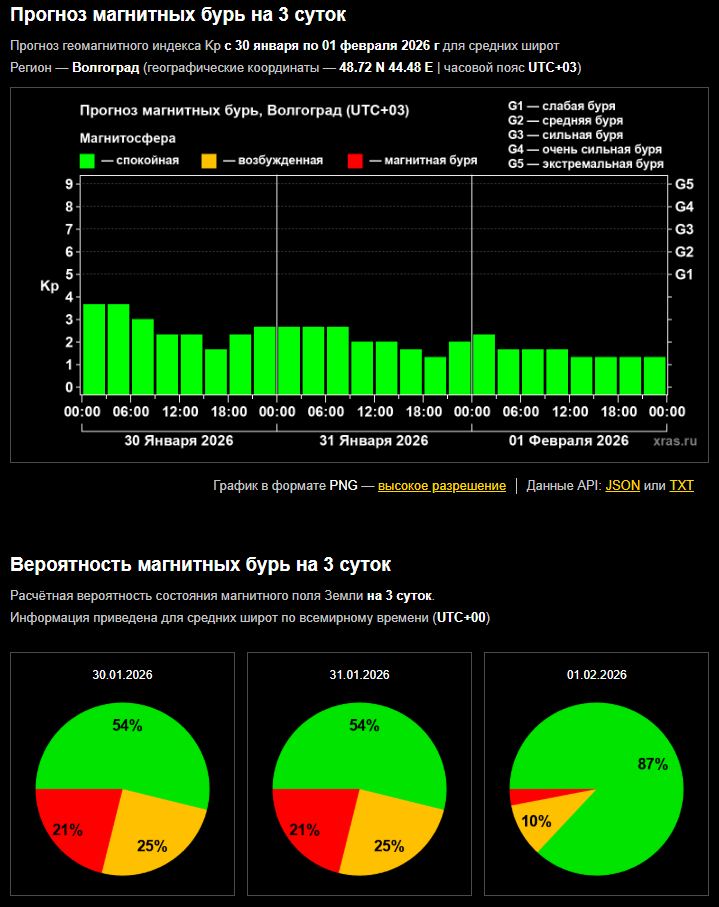Viewport: 719px width, 907px height.
Task: Open the TXT API data link
Action: click(681, 485)
